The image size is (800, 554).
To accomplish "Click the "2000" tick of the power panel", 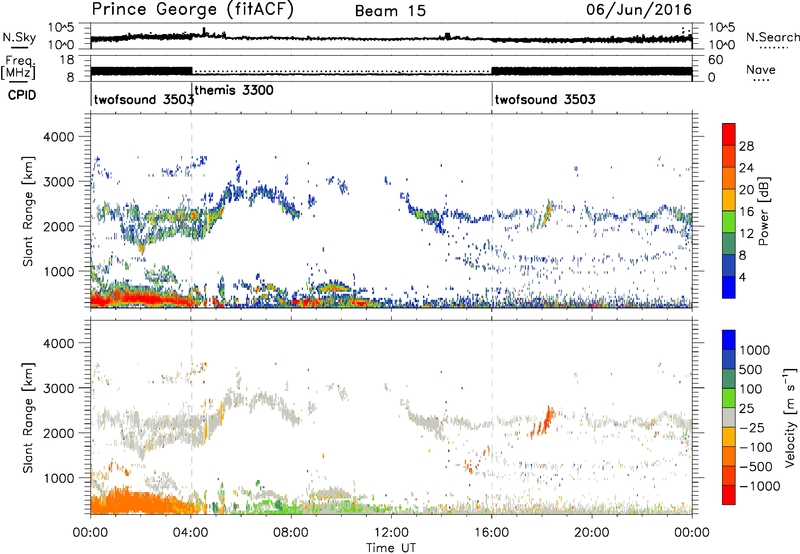I will (58, 226).
